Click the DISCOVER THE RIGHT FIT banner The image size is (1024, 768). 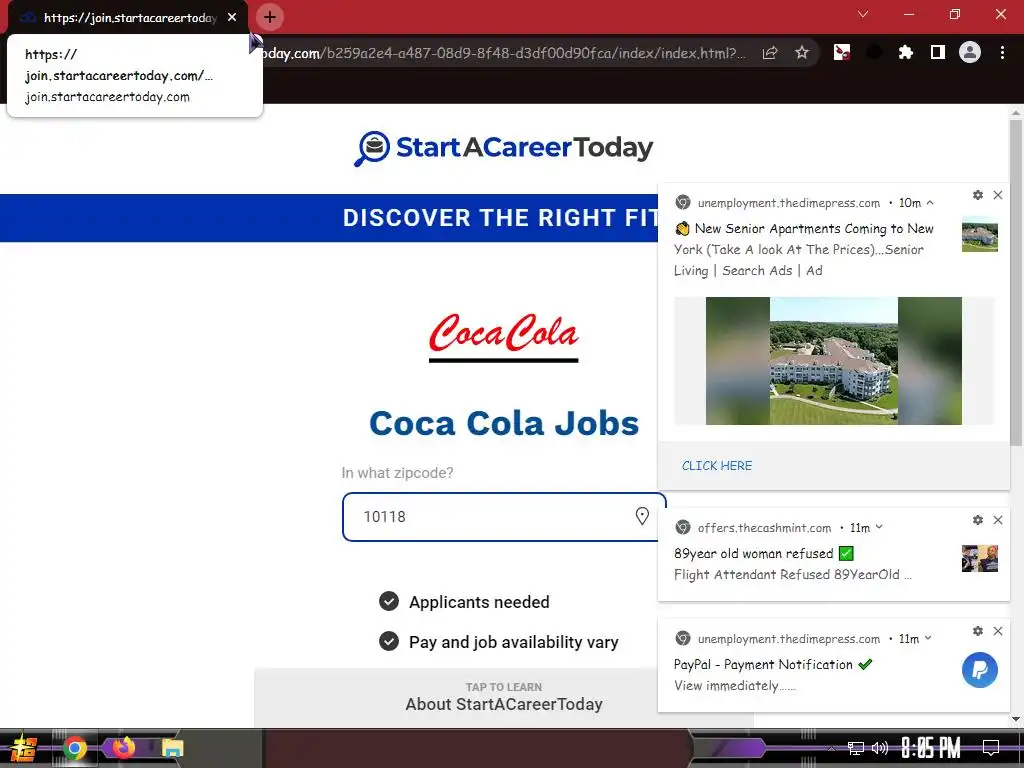click(329, 218)
